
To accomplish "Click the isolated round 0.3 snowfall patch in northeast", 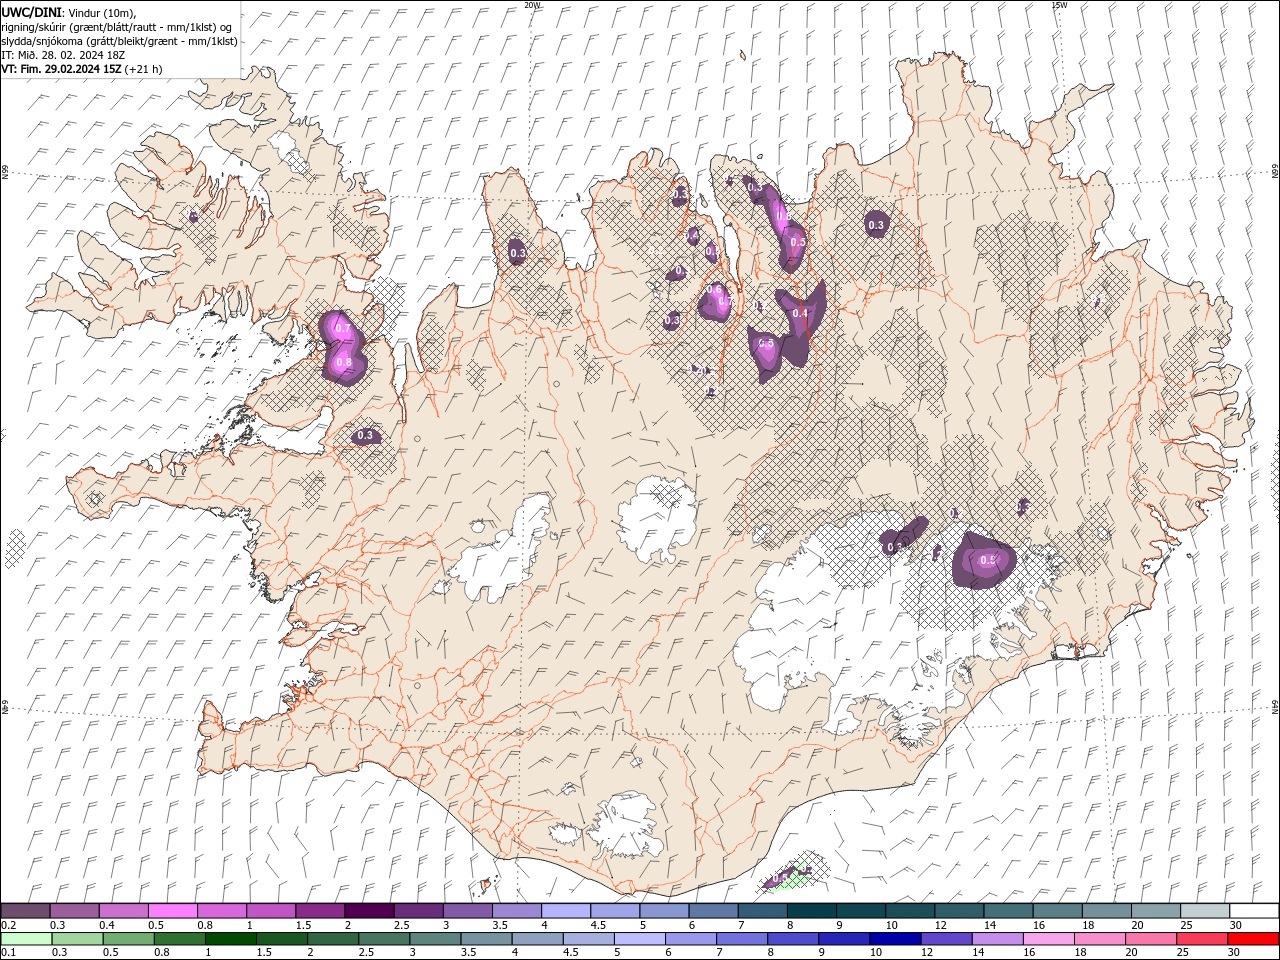I will [x=877, y=225].
